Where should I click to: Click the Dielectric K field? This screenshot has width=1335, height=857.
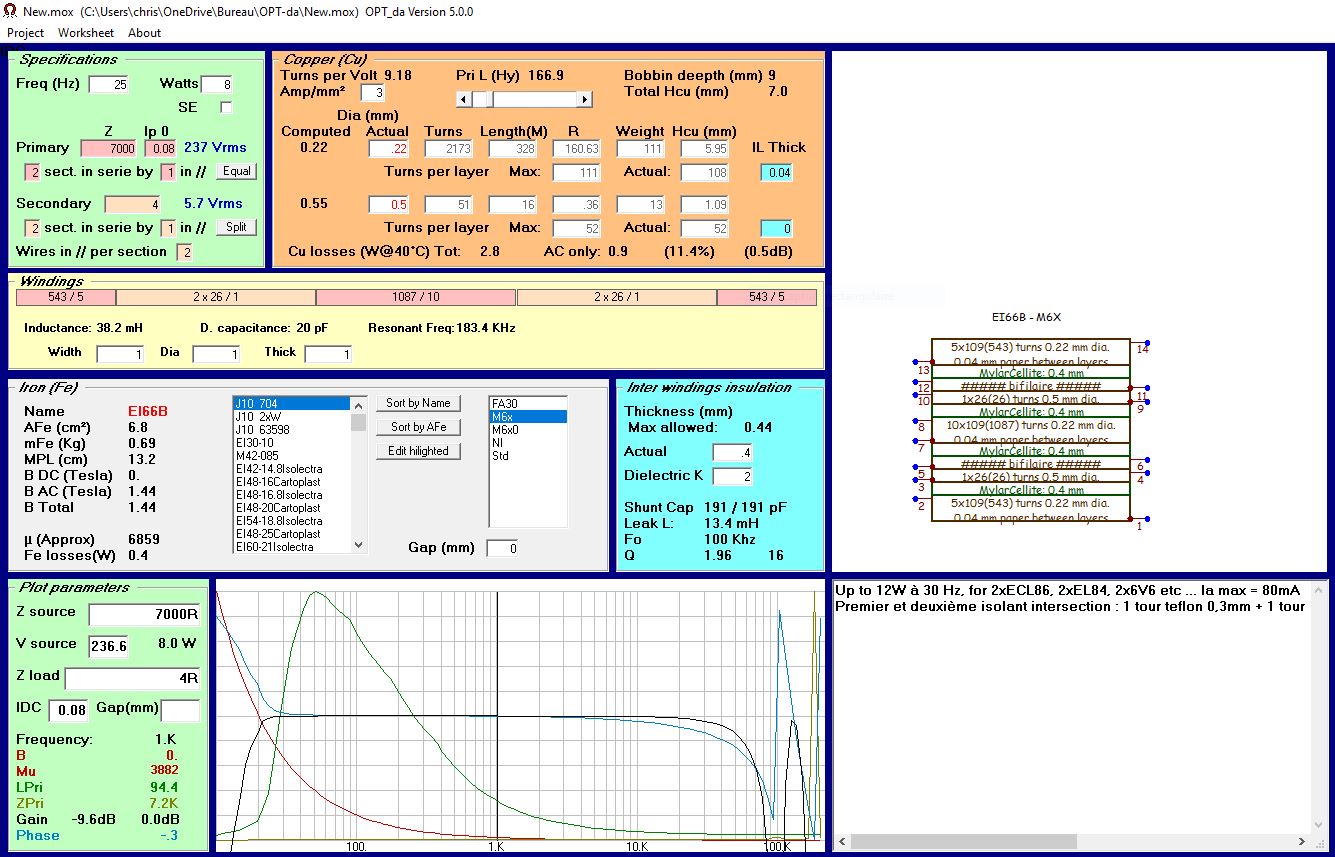click(732, 476)
